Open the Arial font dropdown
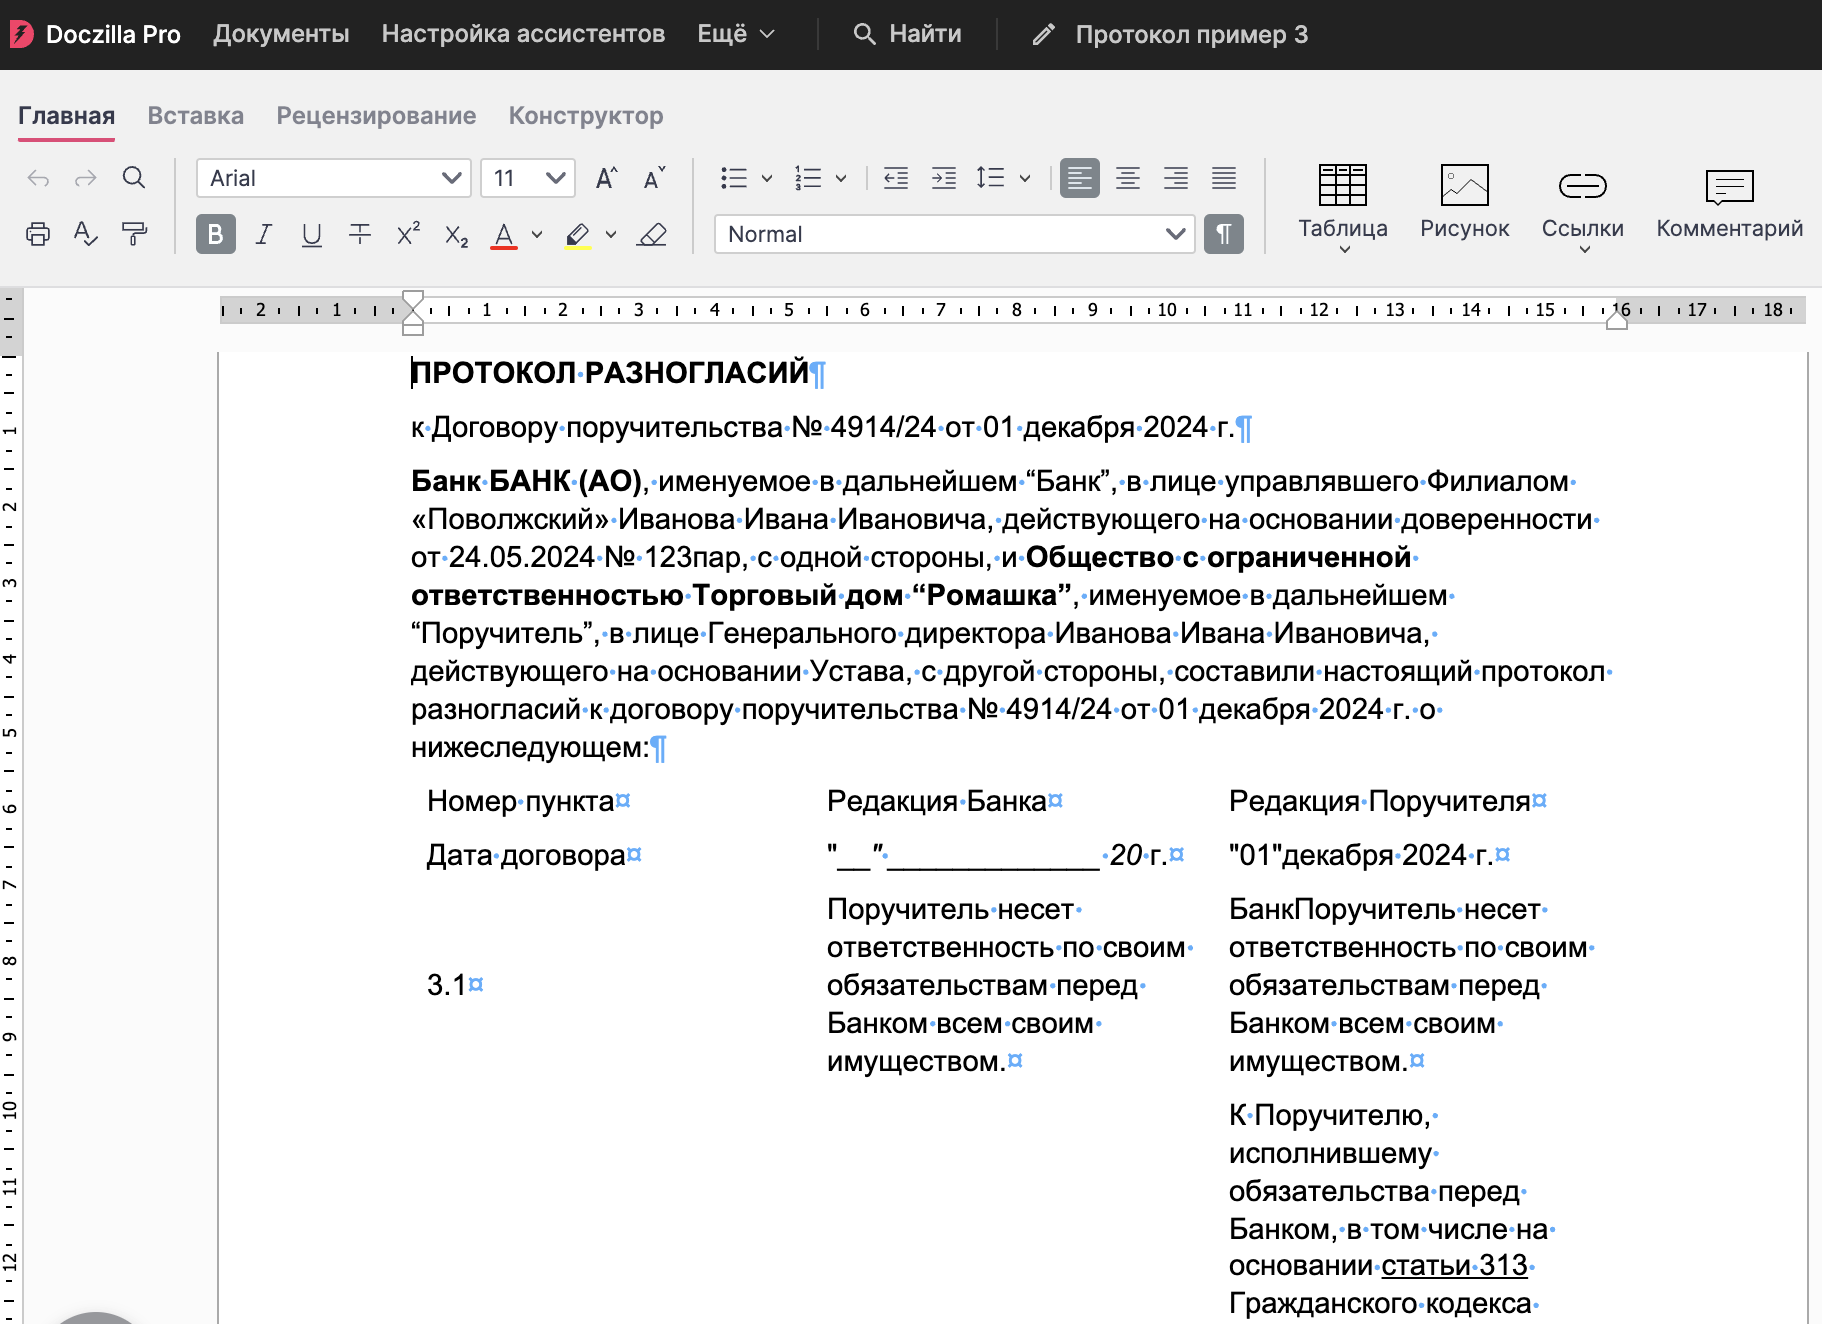Screen dimensions: 1822x1324 click(334, 178)
